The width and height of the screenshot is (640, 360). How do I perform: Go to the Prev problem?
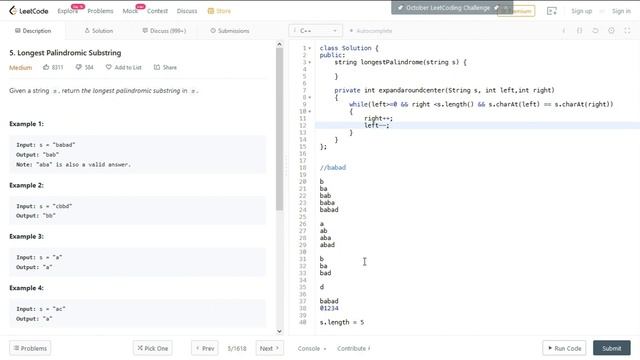205,348
